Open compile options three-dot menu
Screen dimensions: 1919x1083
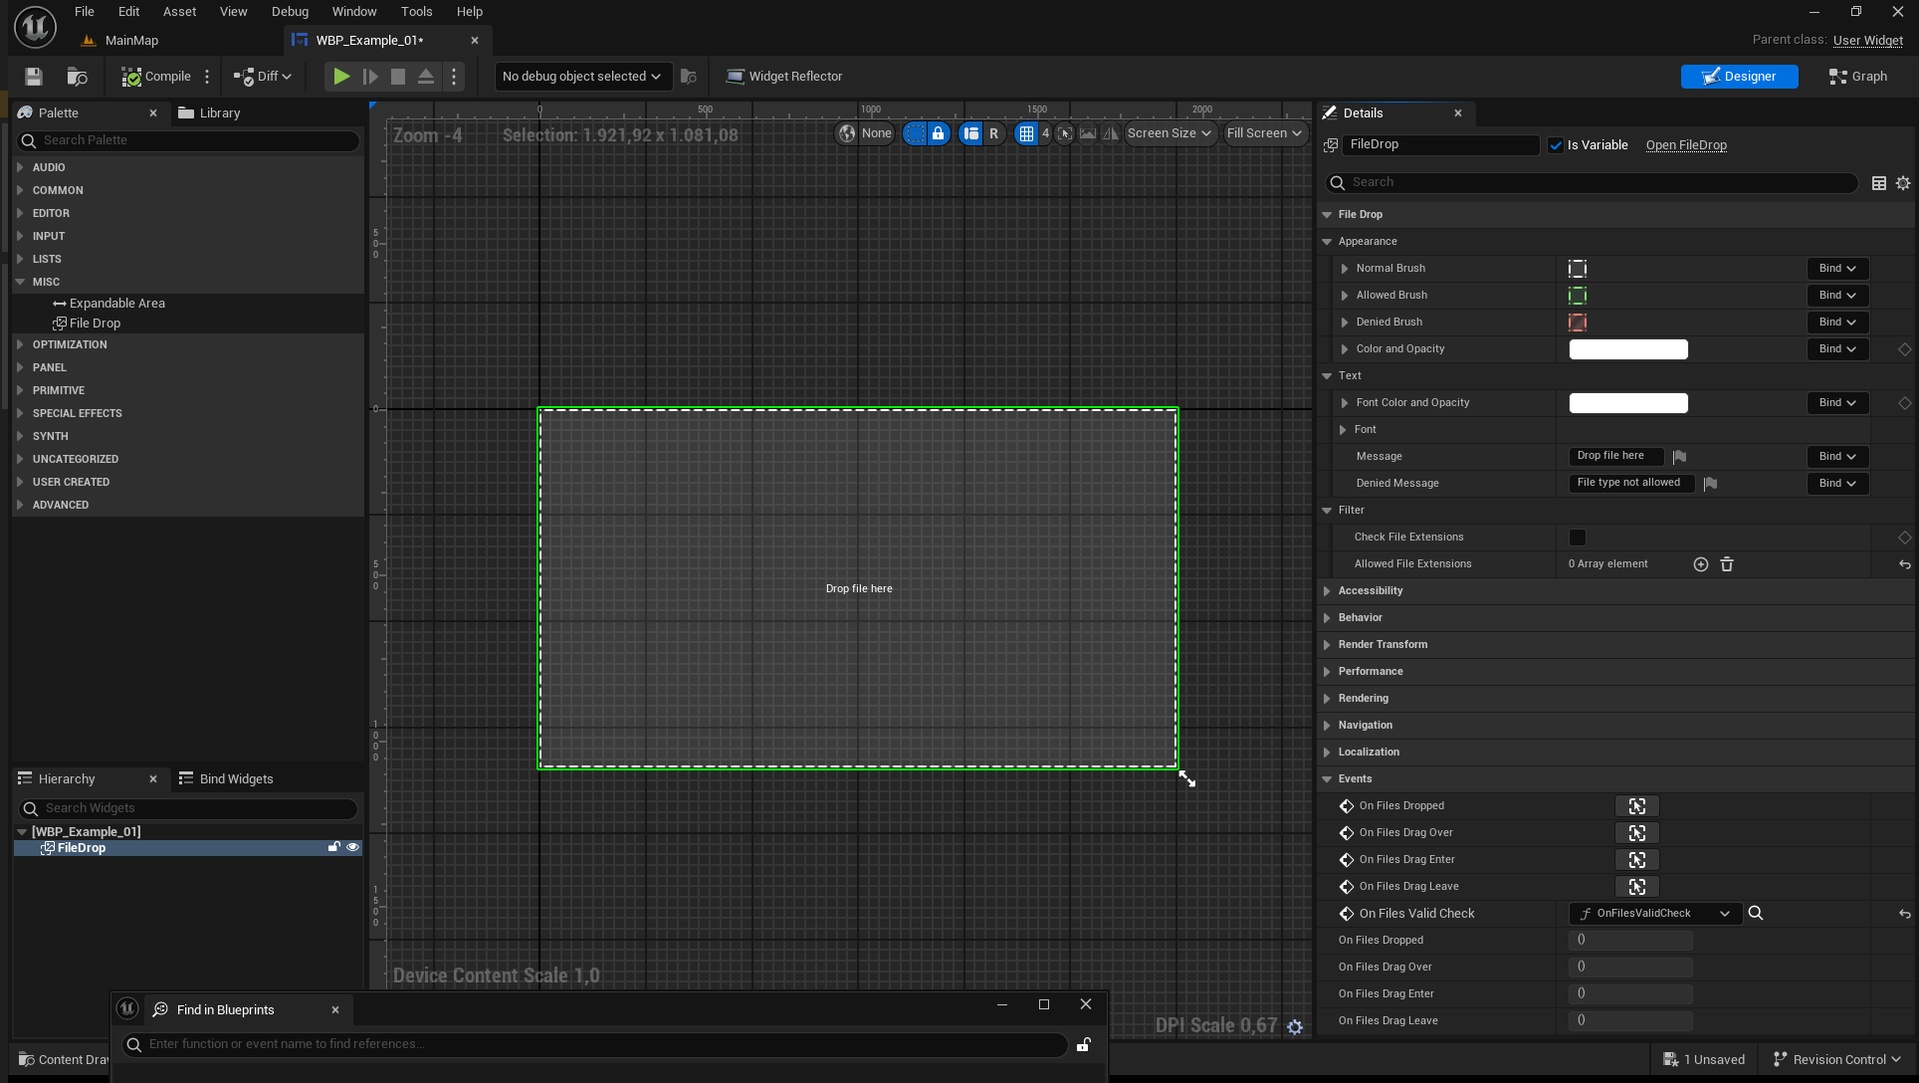(208, 76)
